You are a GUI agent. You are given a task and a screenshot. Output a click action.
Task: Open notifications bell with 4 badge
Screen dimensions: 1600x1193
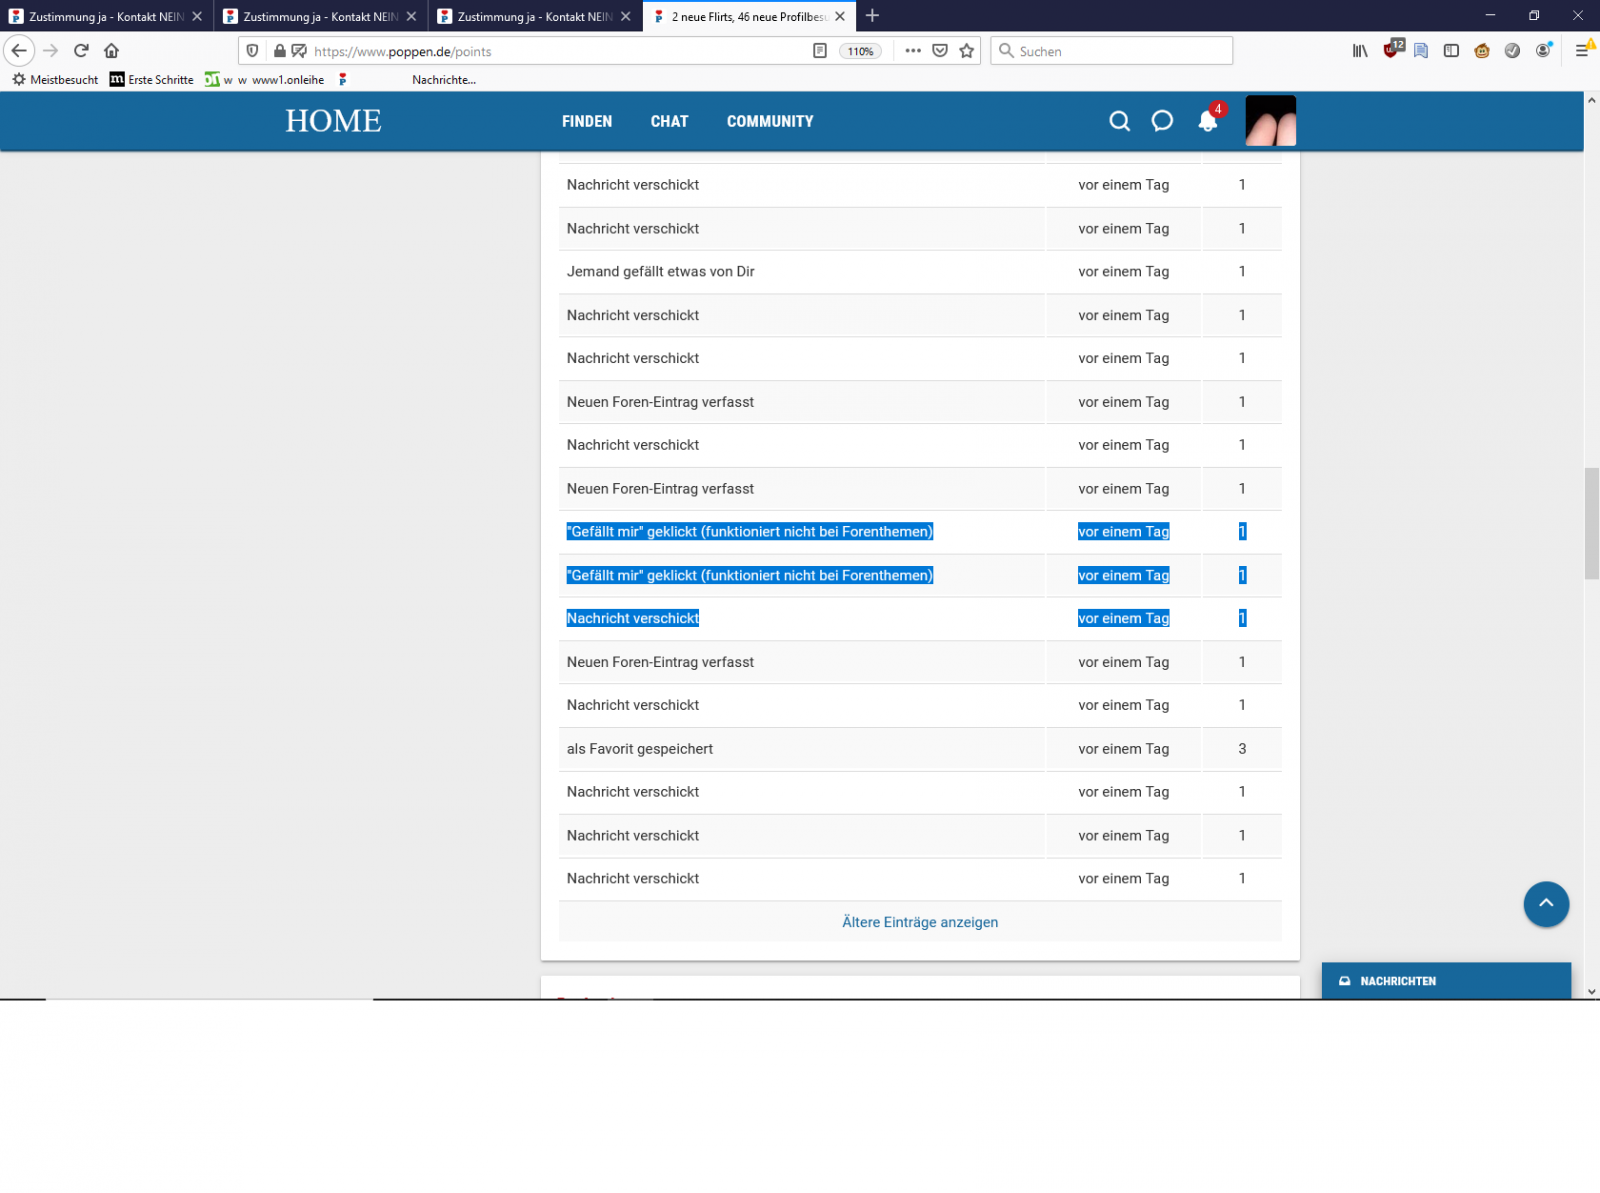pos(1208,121)
